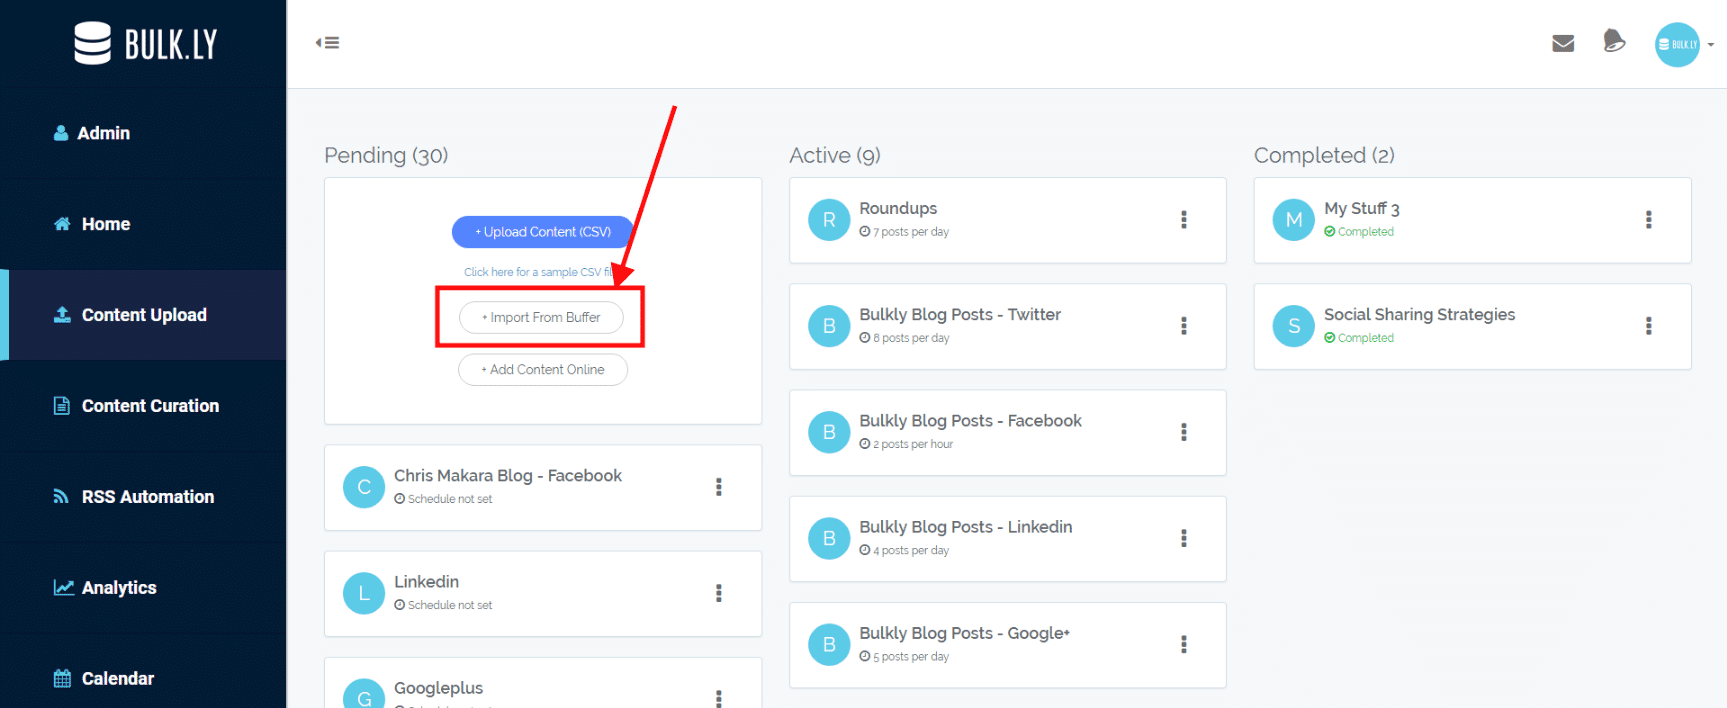Select Content Upload in the sidebar
Image resolution: width=1727 pixels, height=708 pixels.
pos(143,315)
